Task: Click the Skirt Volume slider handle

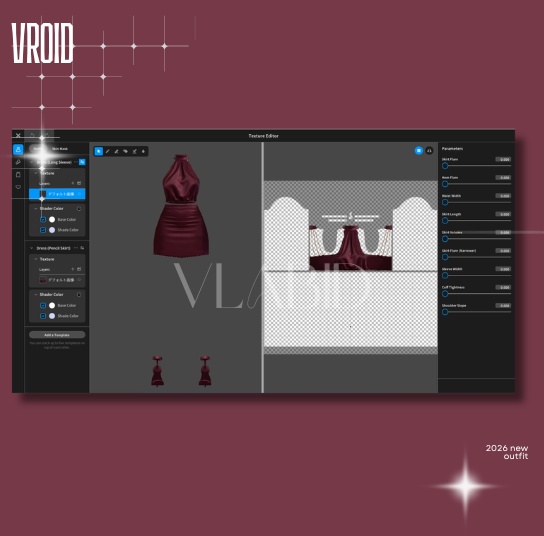Action: pyautogui.click(x=445, y=239)
